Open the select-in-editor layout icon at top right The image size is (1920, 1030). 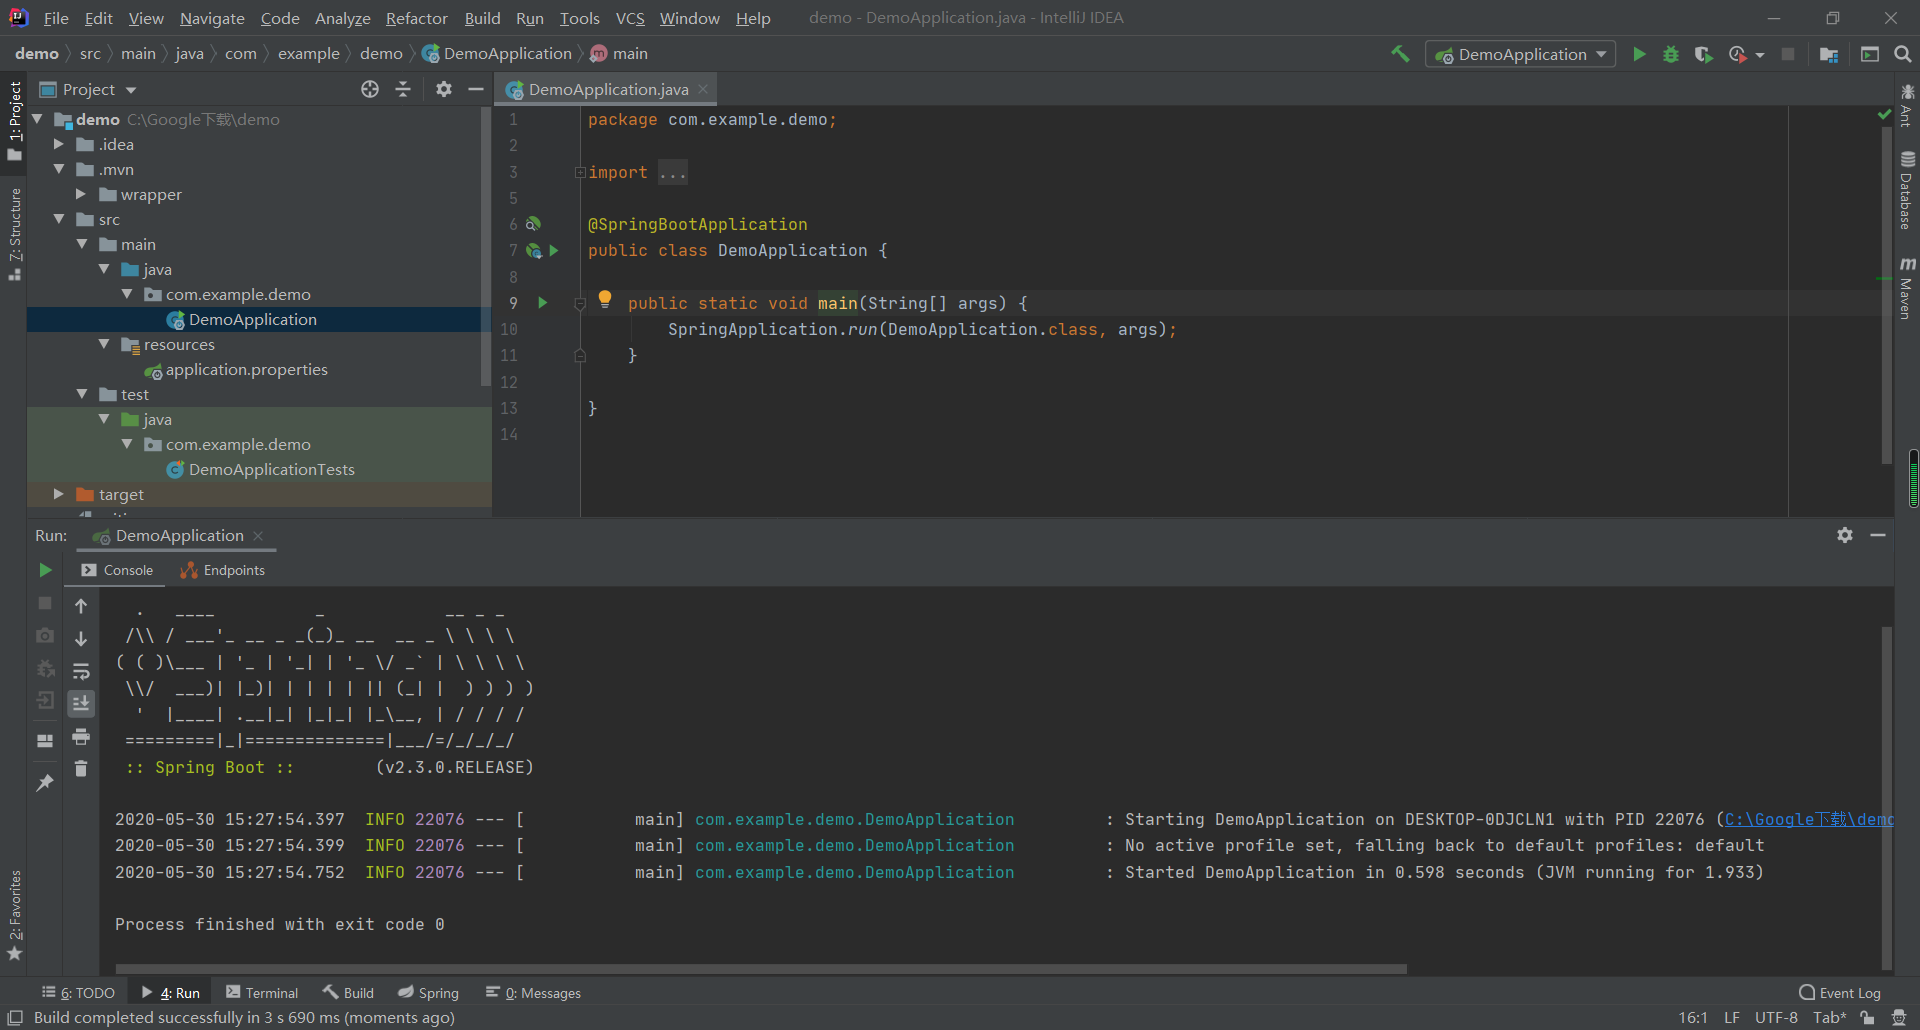pyautogui.click(x=1870, y=54)
